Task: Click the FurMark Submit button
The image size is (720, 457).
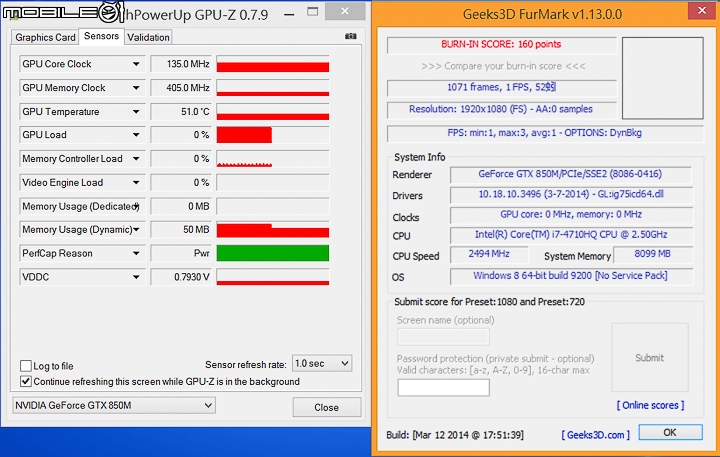Action: tap(649, 357)
